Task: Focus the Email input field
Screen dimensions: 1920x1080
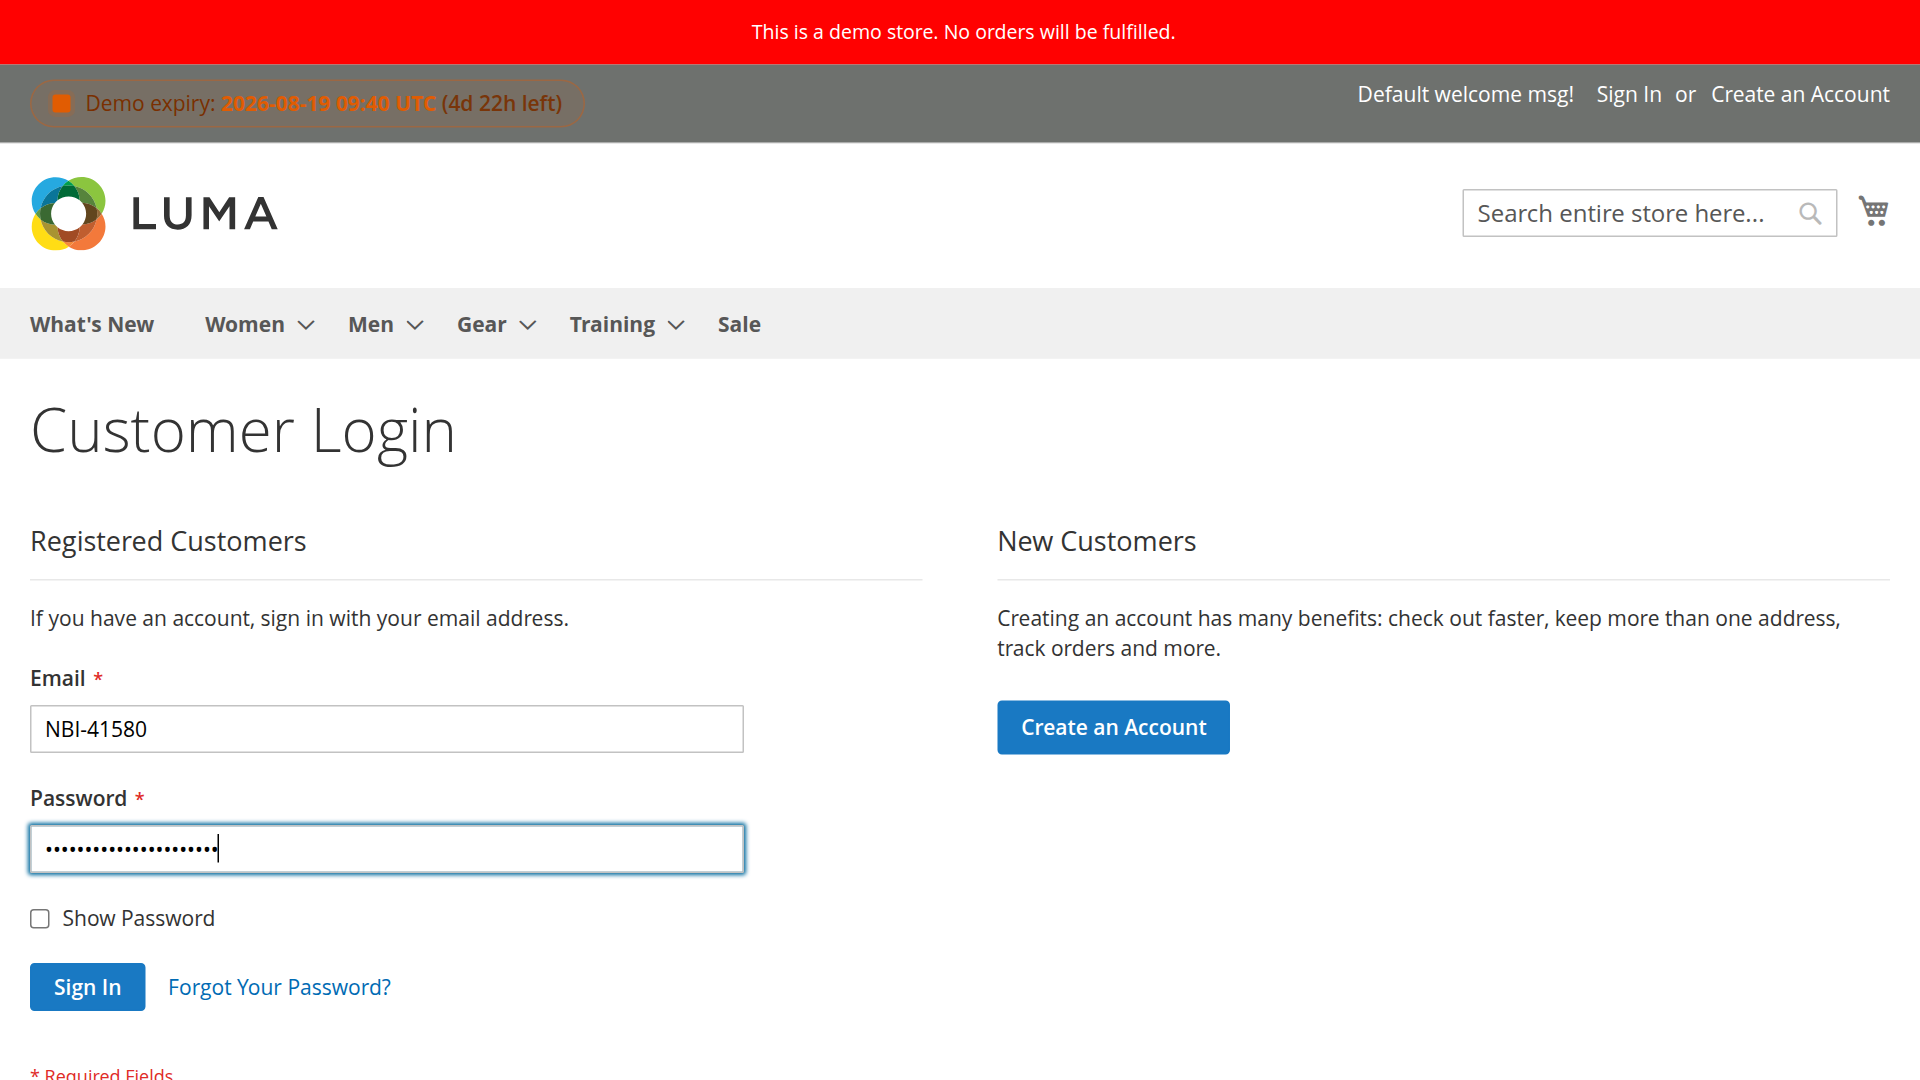Action: tap(387, 729)
